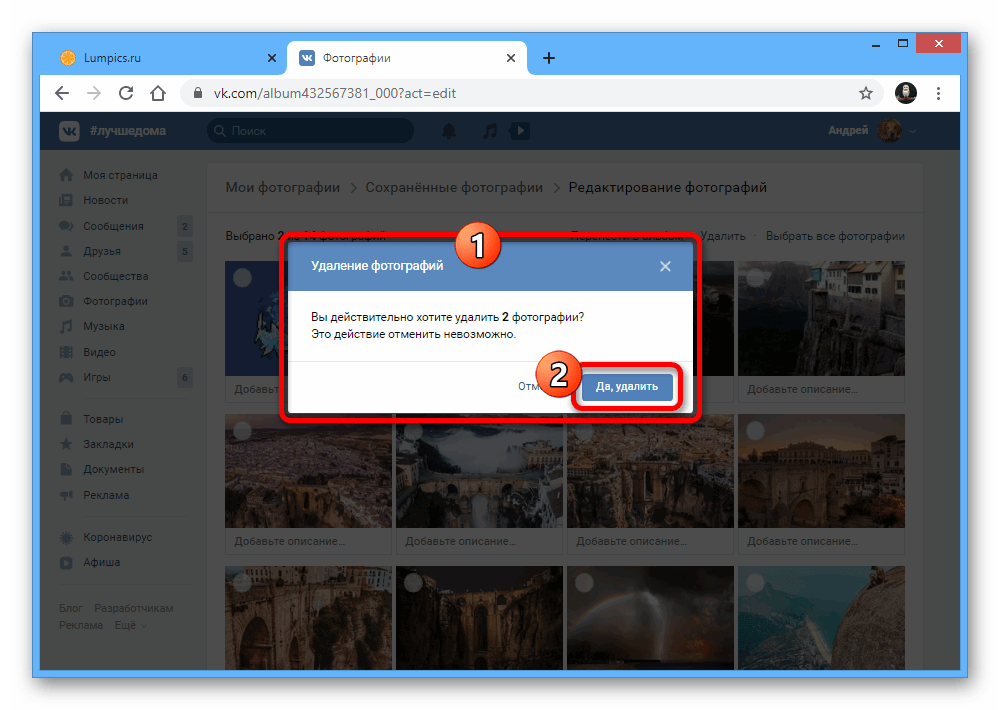The image size is (1000, 710).
Task: Click the VK video play icon
Action: (520, 131)
